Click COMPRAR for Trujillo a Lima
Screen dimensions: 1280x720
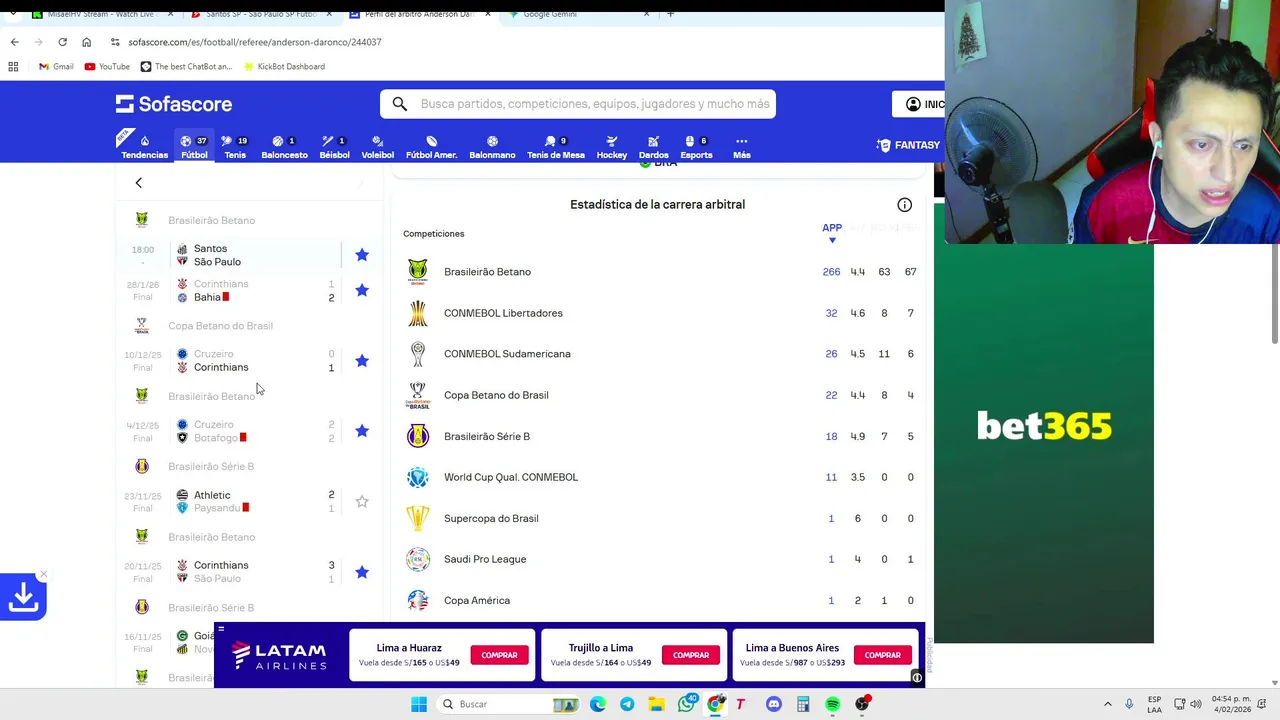click(x=691, y=655)
